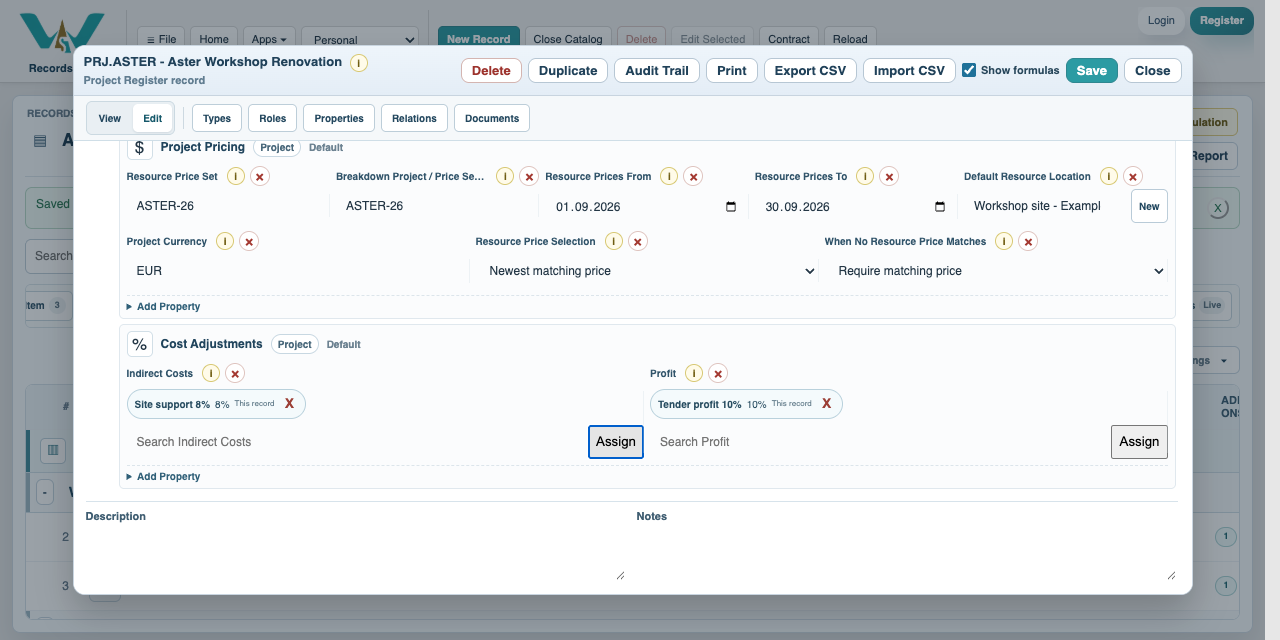The image size is (1280, 640).
Task: Create New Default Resource Location
Action: (x=1149, y=207)
